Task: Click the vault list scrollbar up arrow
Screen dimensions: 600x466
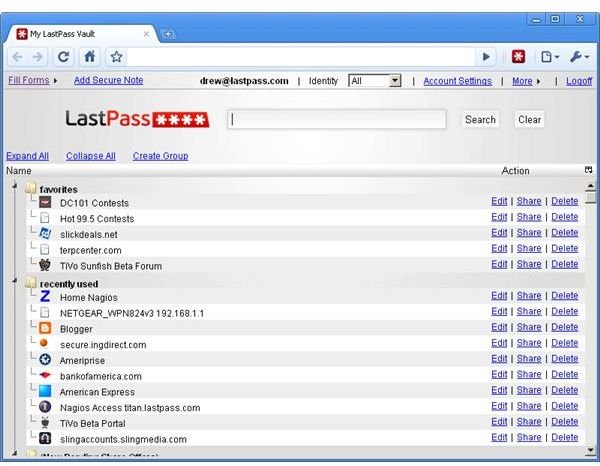Action: (x=590, y=186)
